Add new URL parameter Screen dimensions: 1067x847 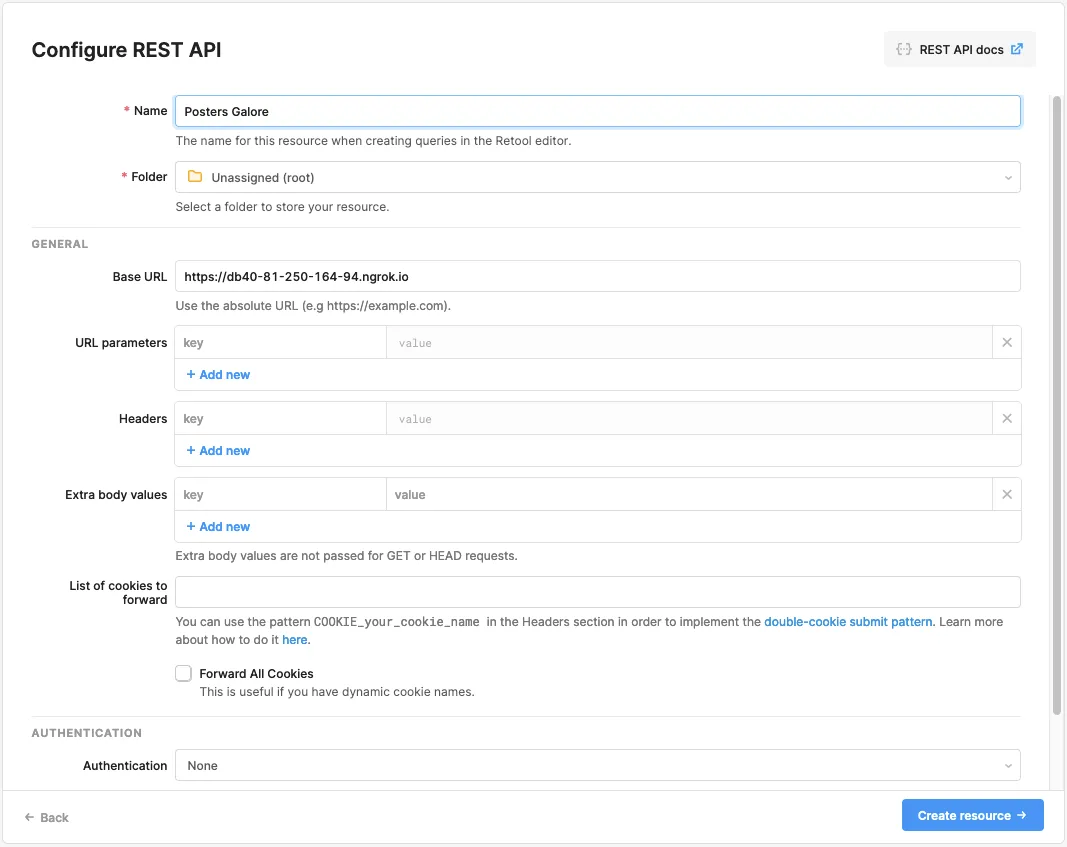coord(218,374)
